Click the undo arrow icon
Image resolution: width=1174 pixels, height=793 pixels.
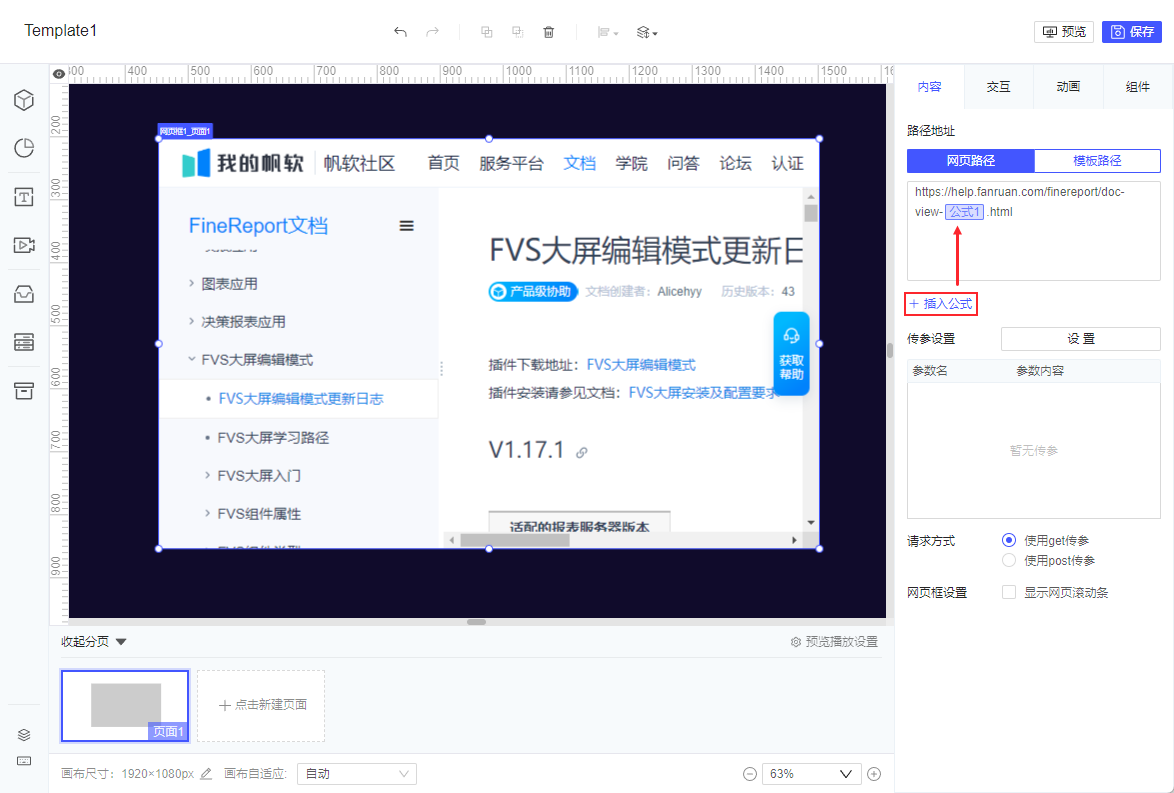pyautogui.click(x=400, y=32)
